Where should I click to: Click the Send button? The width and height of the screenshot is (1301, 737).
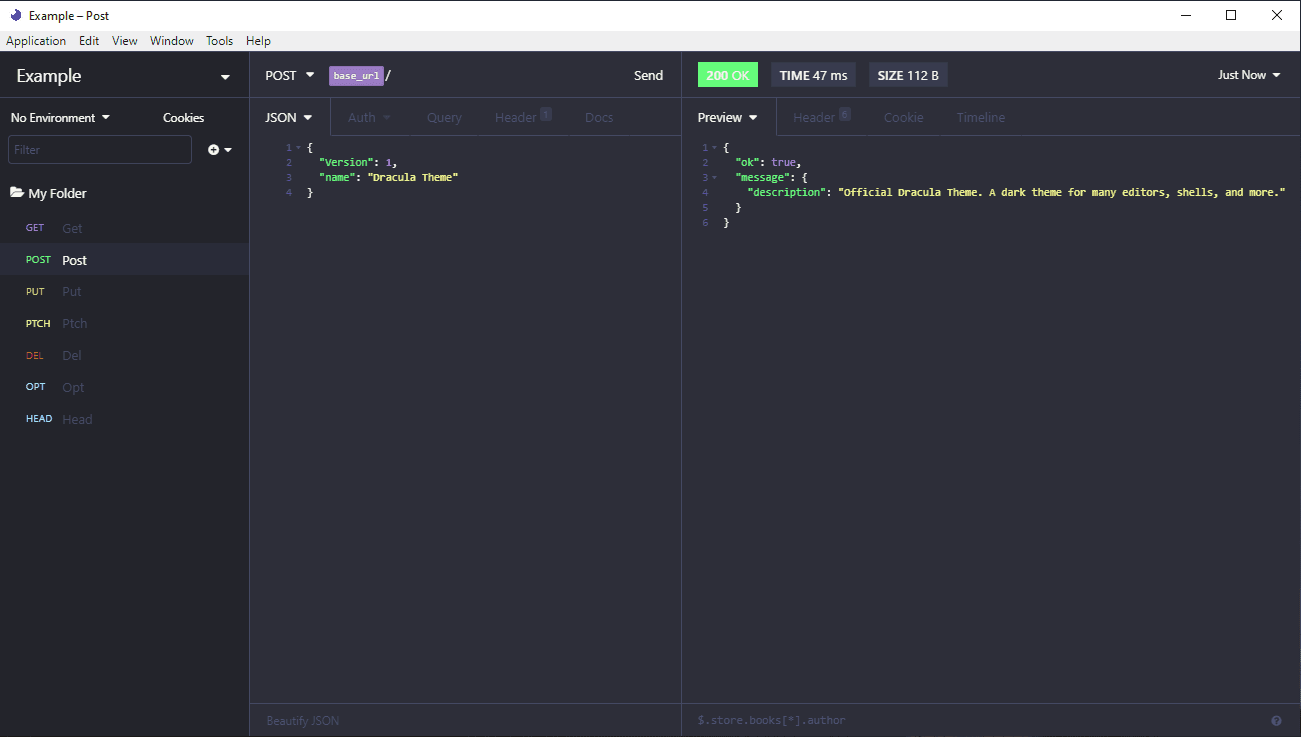point(648,75)
